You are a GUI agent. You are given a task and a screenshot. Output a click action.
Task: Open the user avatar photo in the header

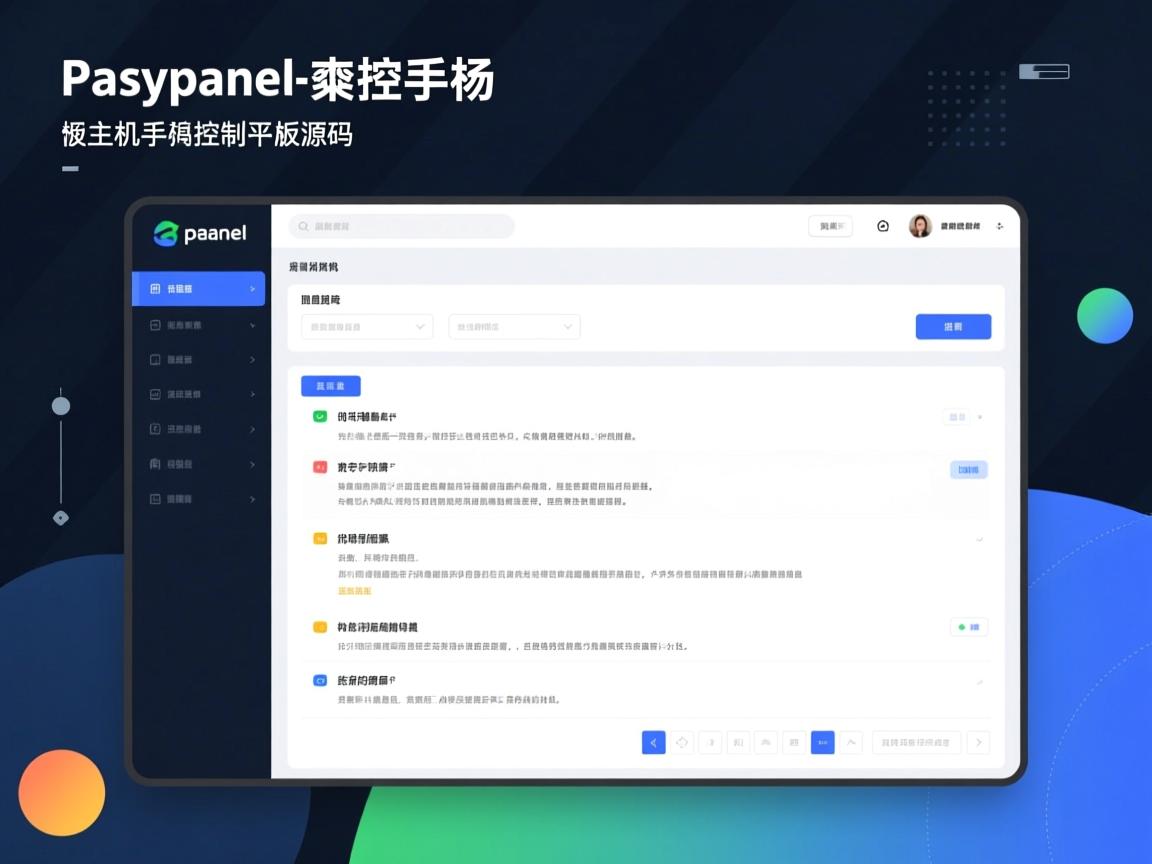tap(919, 226)
